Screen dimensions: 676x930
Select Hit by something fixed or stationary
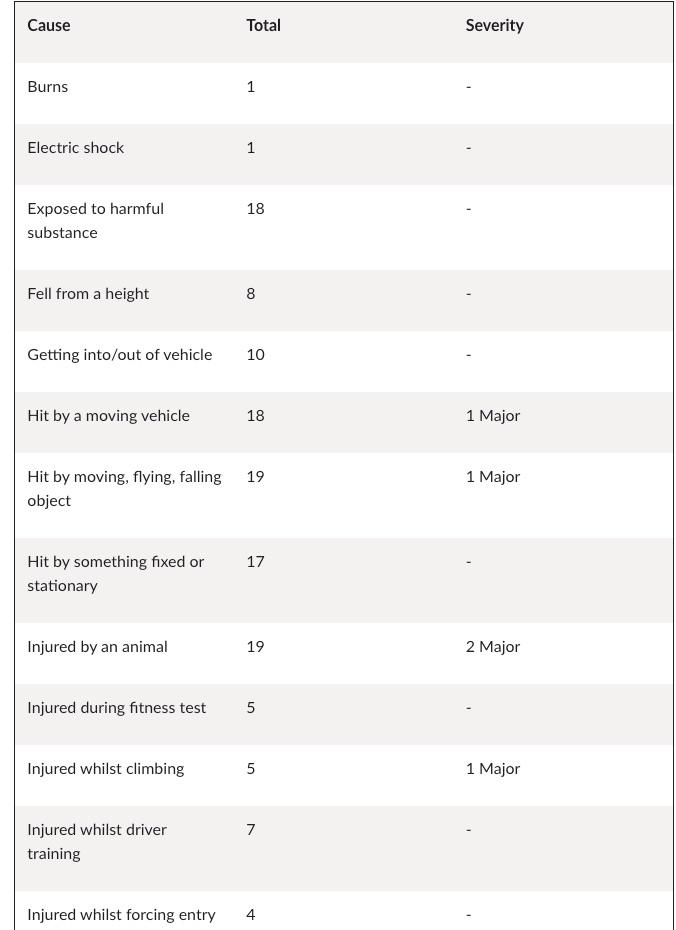(x=115, y=574)
